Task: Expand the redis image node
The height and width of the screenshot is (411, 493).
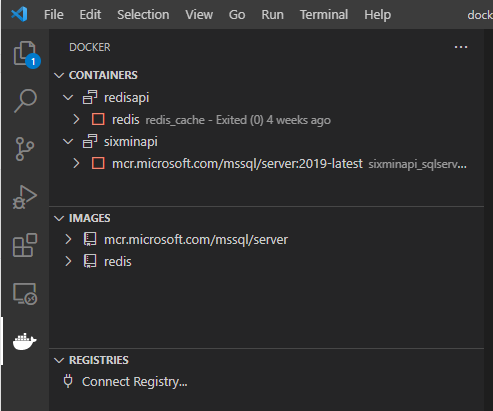Action: (x=68, y=261)
